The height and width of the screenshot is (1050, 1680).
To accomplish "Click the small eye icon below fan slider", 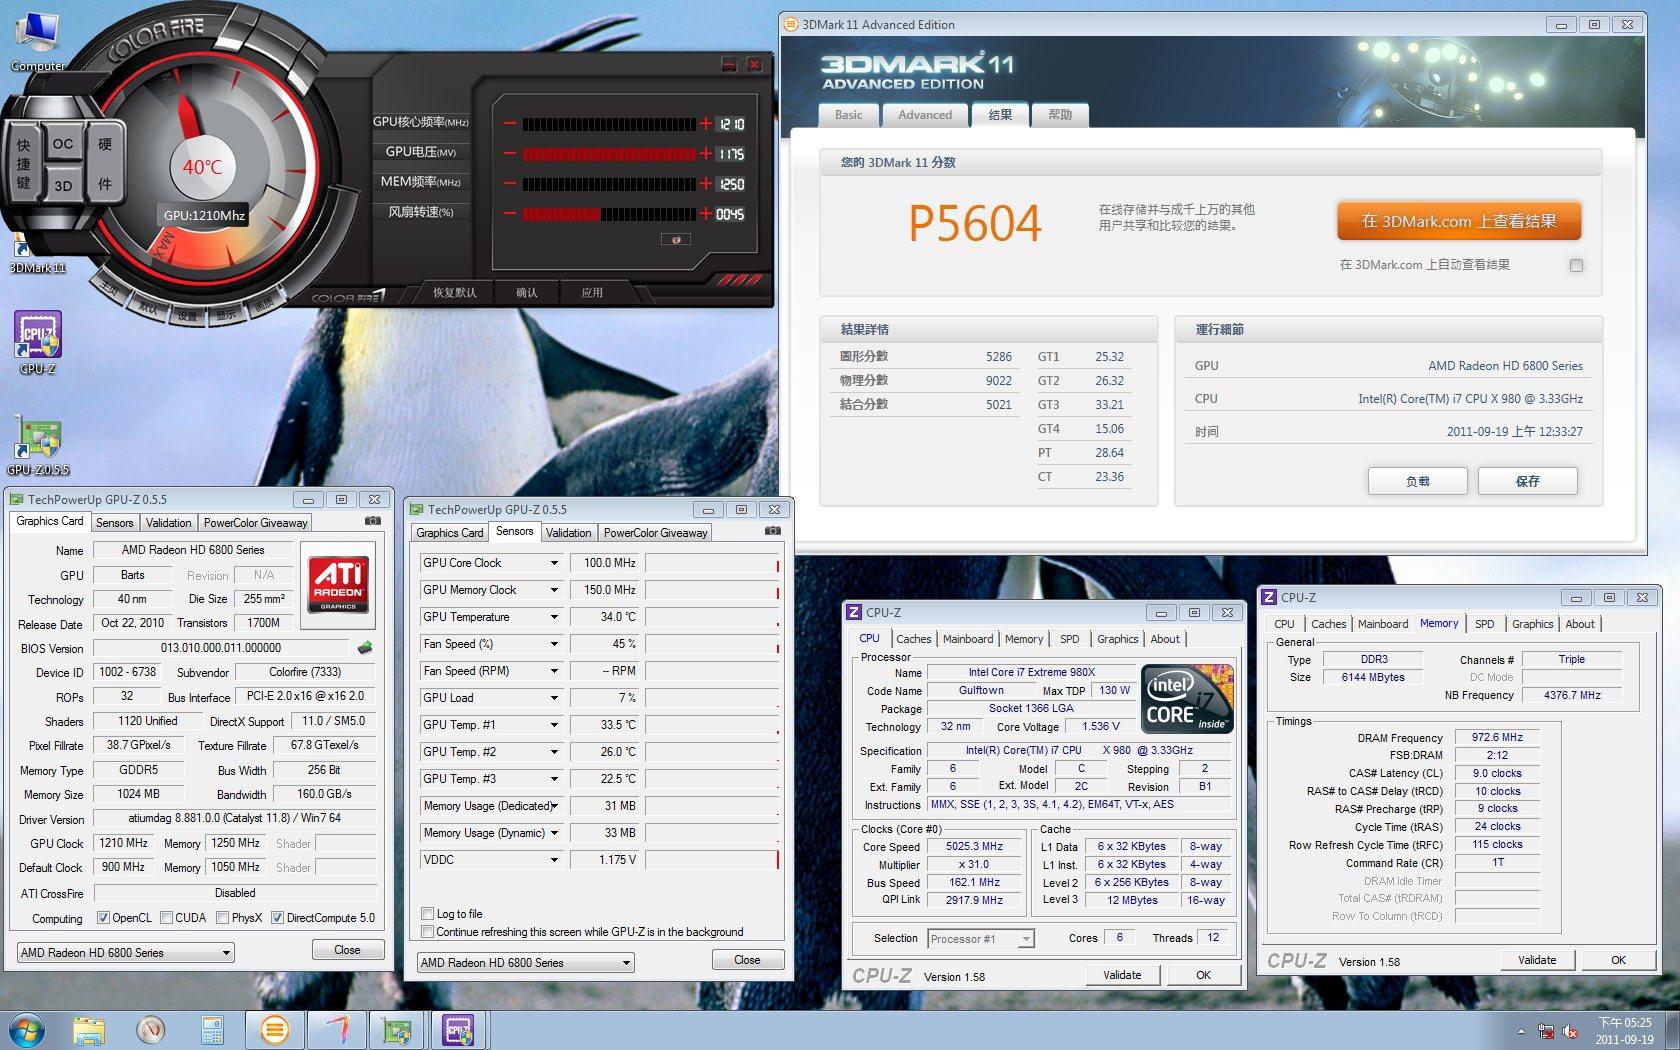I will [676, 239].
